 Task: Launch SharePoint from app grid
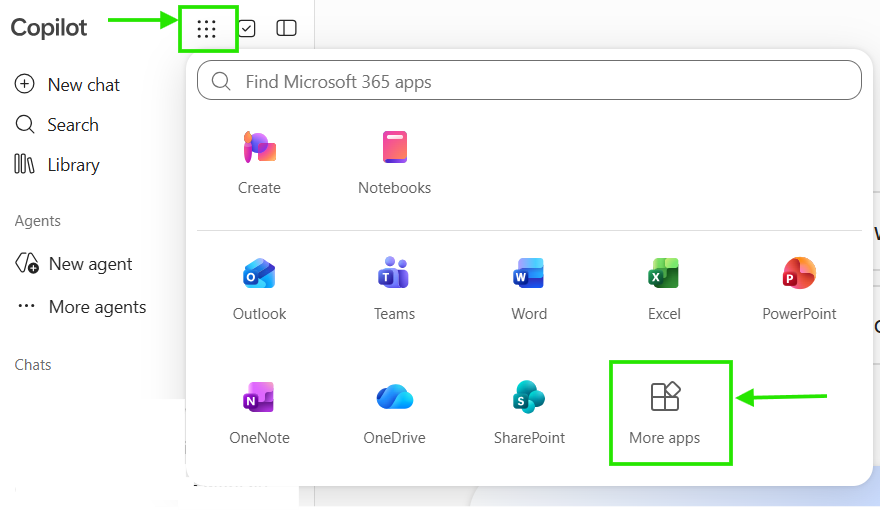pos(529,413)
